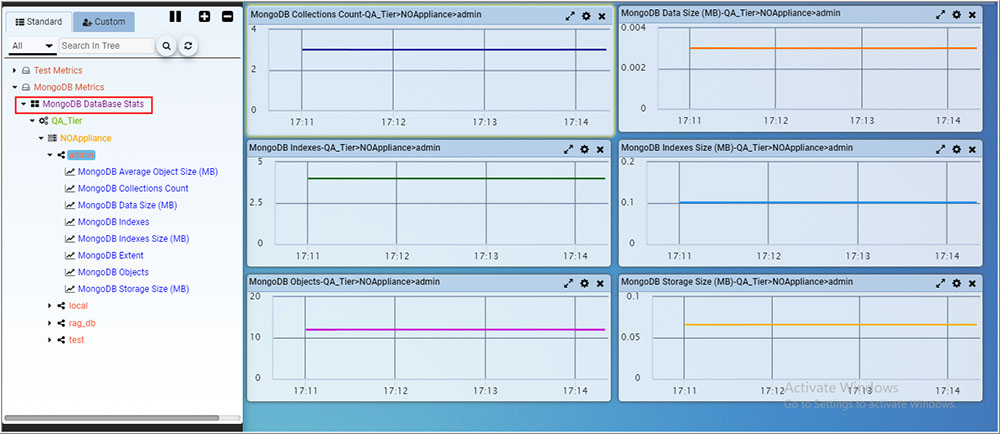The width and height of the screenshot is (1000, 434).
Task: Expand the rag_db database node
Action: (x=50, y=323)
